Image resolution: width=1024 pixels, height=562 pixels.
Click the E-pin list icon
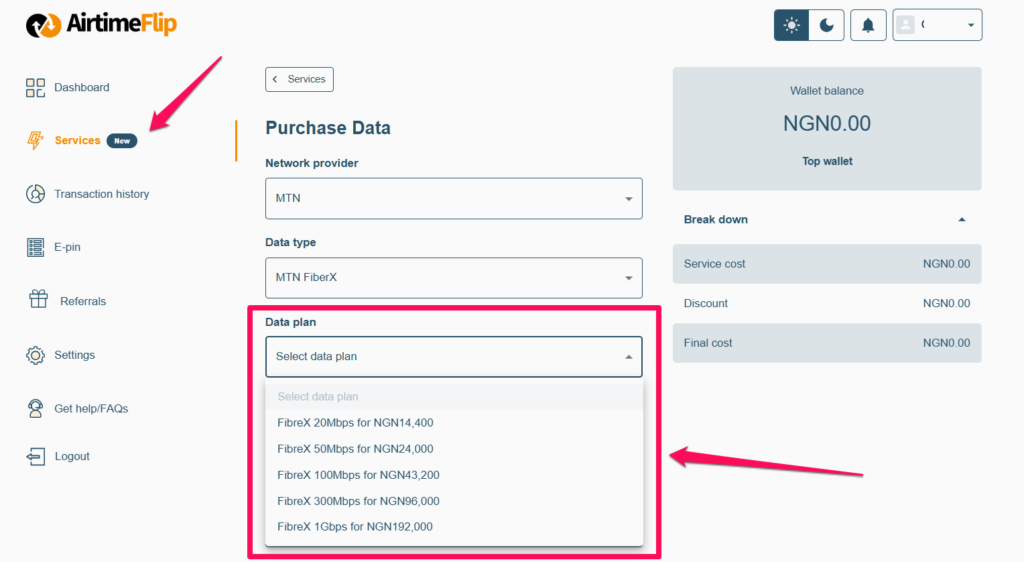[35, 247]
